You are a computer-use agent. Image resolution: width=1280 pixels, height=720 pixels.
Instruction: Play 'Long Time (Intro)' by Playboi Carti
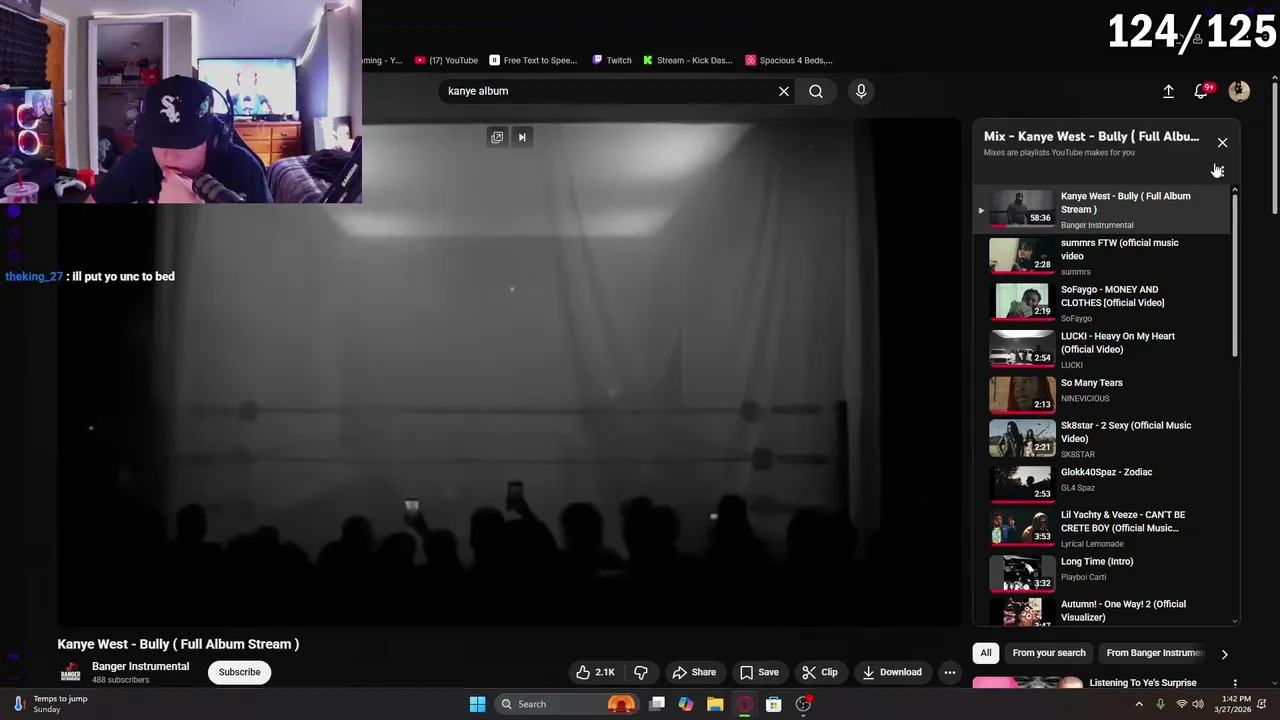[1104, 573]
